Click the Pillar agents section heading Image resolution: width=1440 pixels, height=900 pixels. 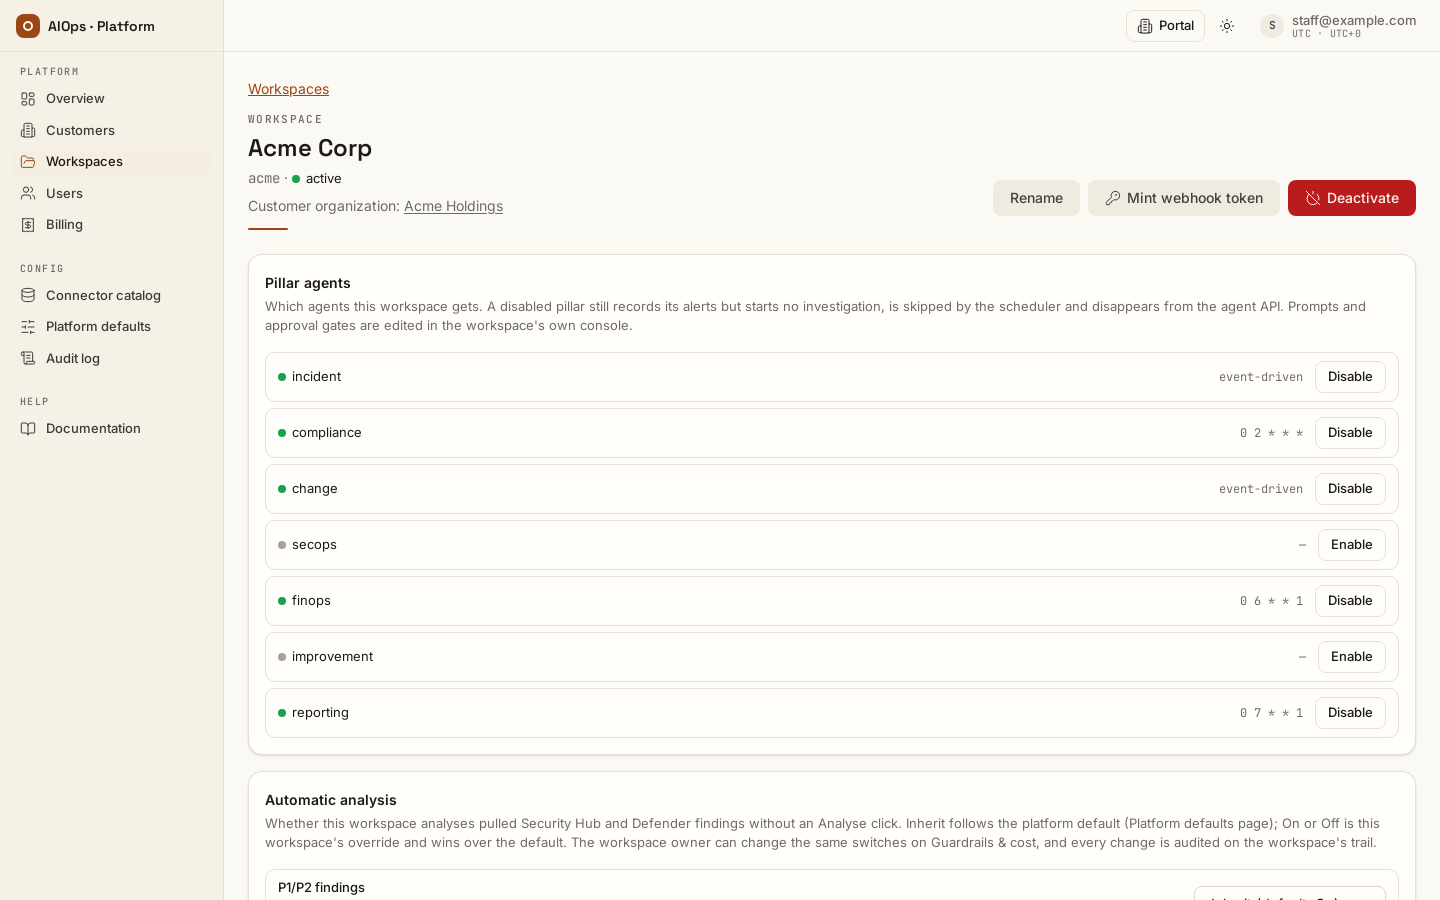[308, 283]
